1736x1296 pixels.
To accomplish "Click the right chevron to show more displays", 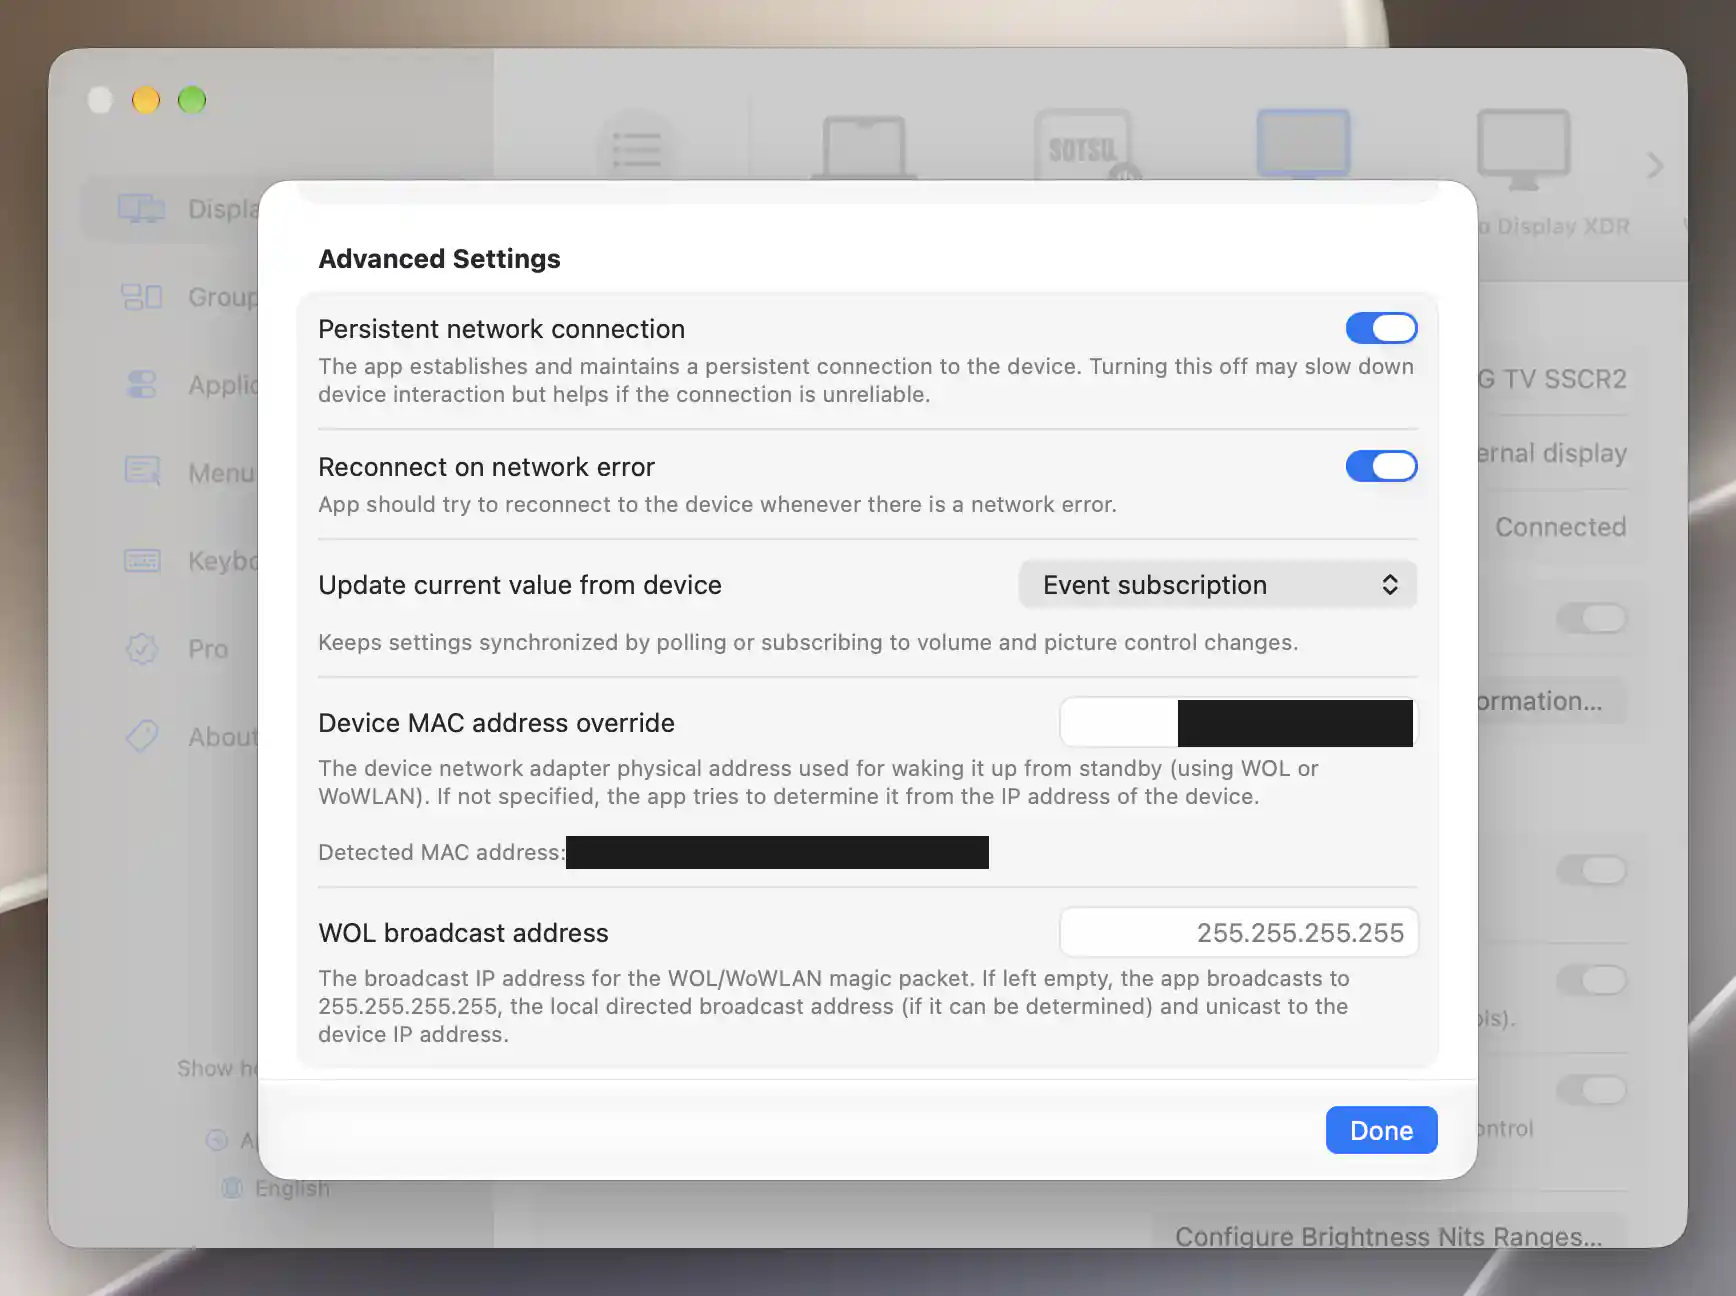I will click(1656, 166).
